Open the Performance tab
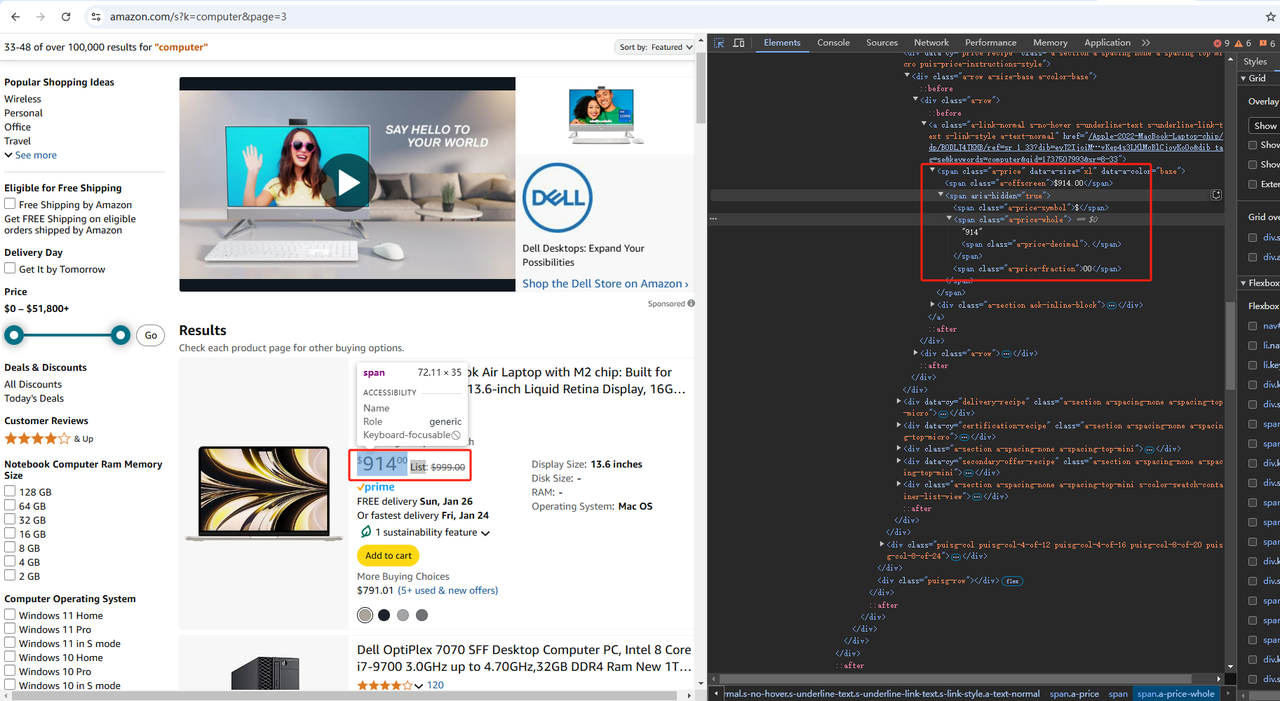The image size is (1280, 701). point(991,43)
